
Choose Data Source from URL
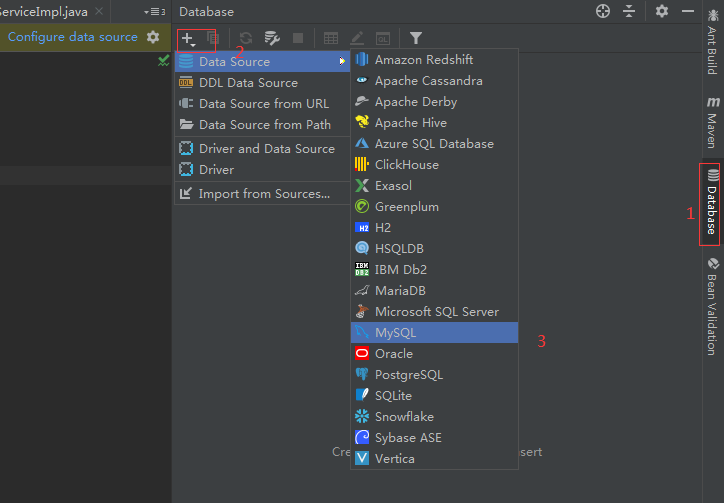[x=262, y=103]
